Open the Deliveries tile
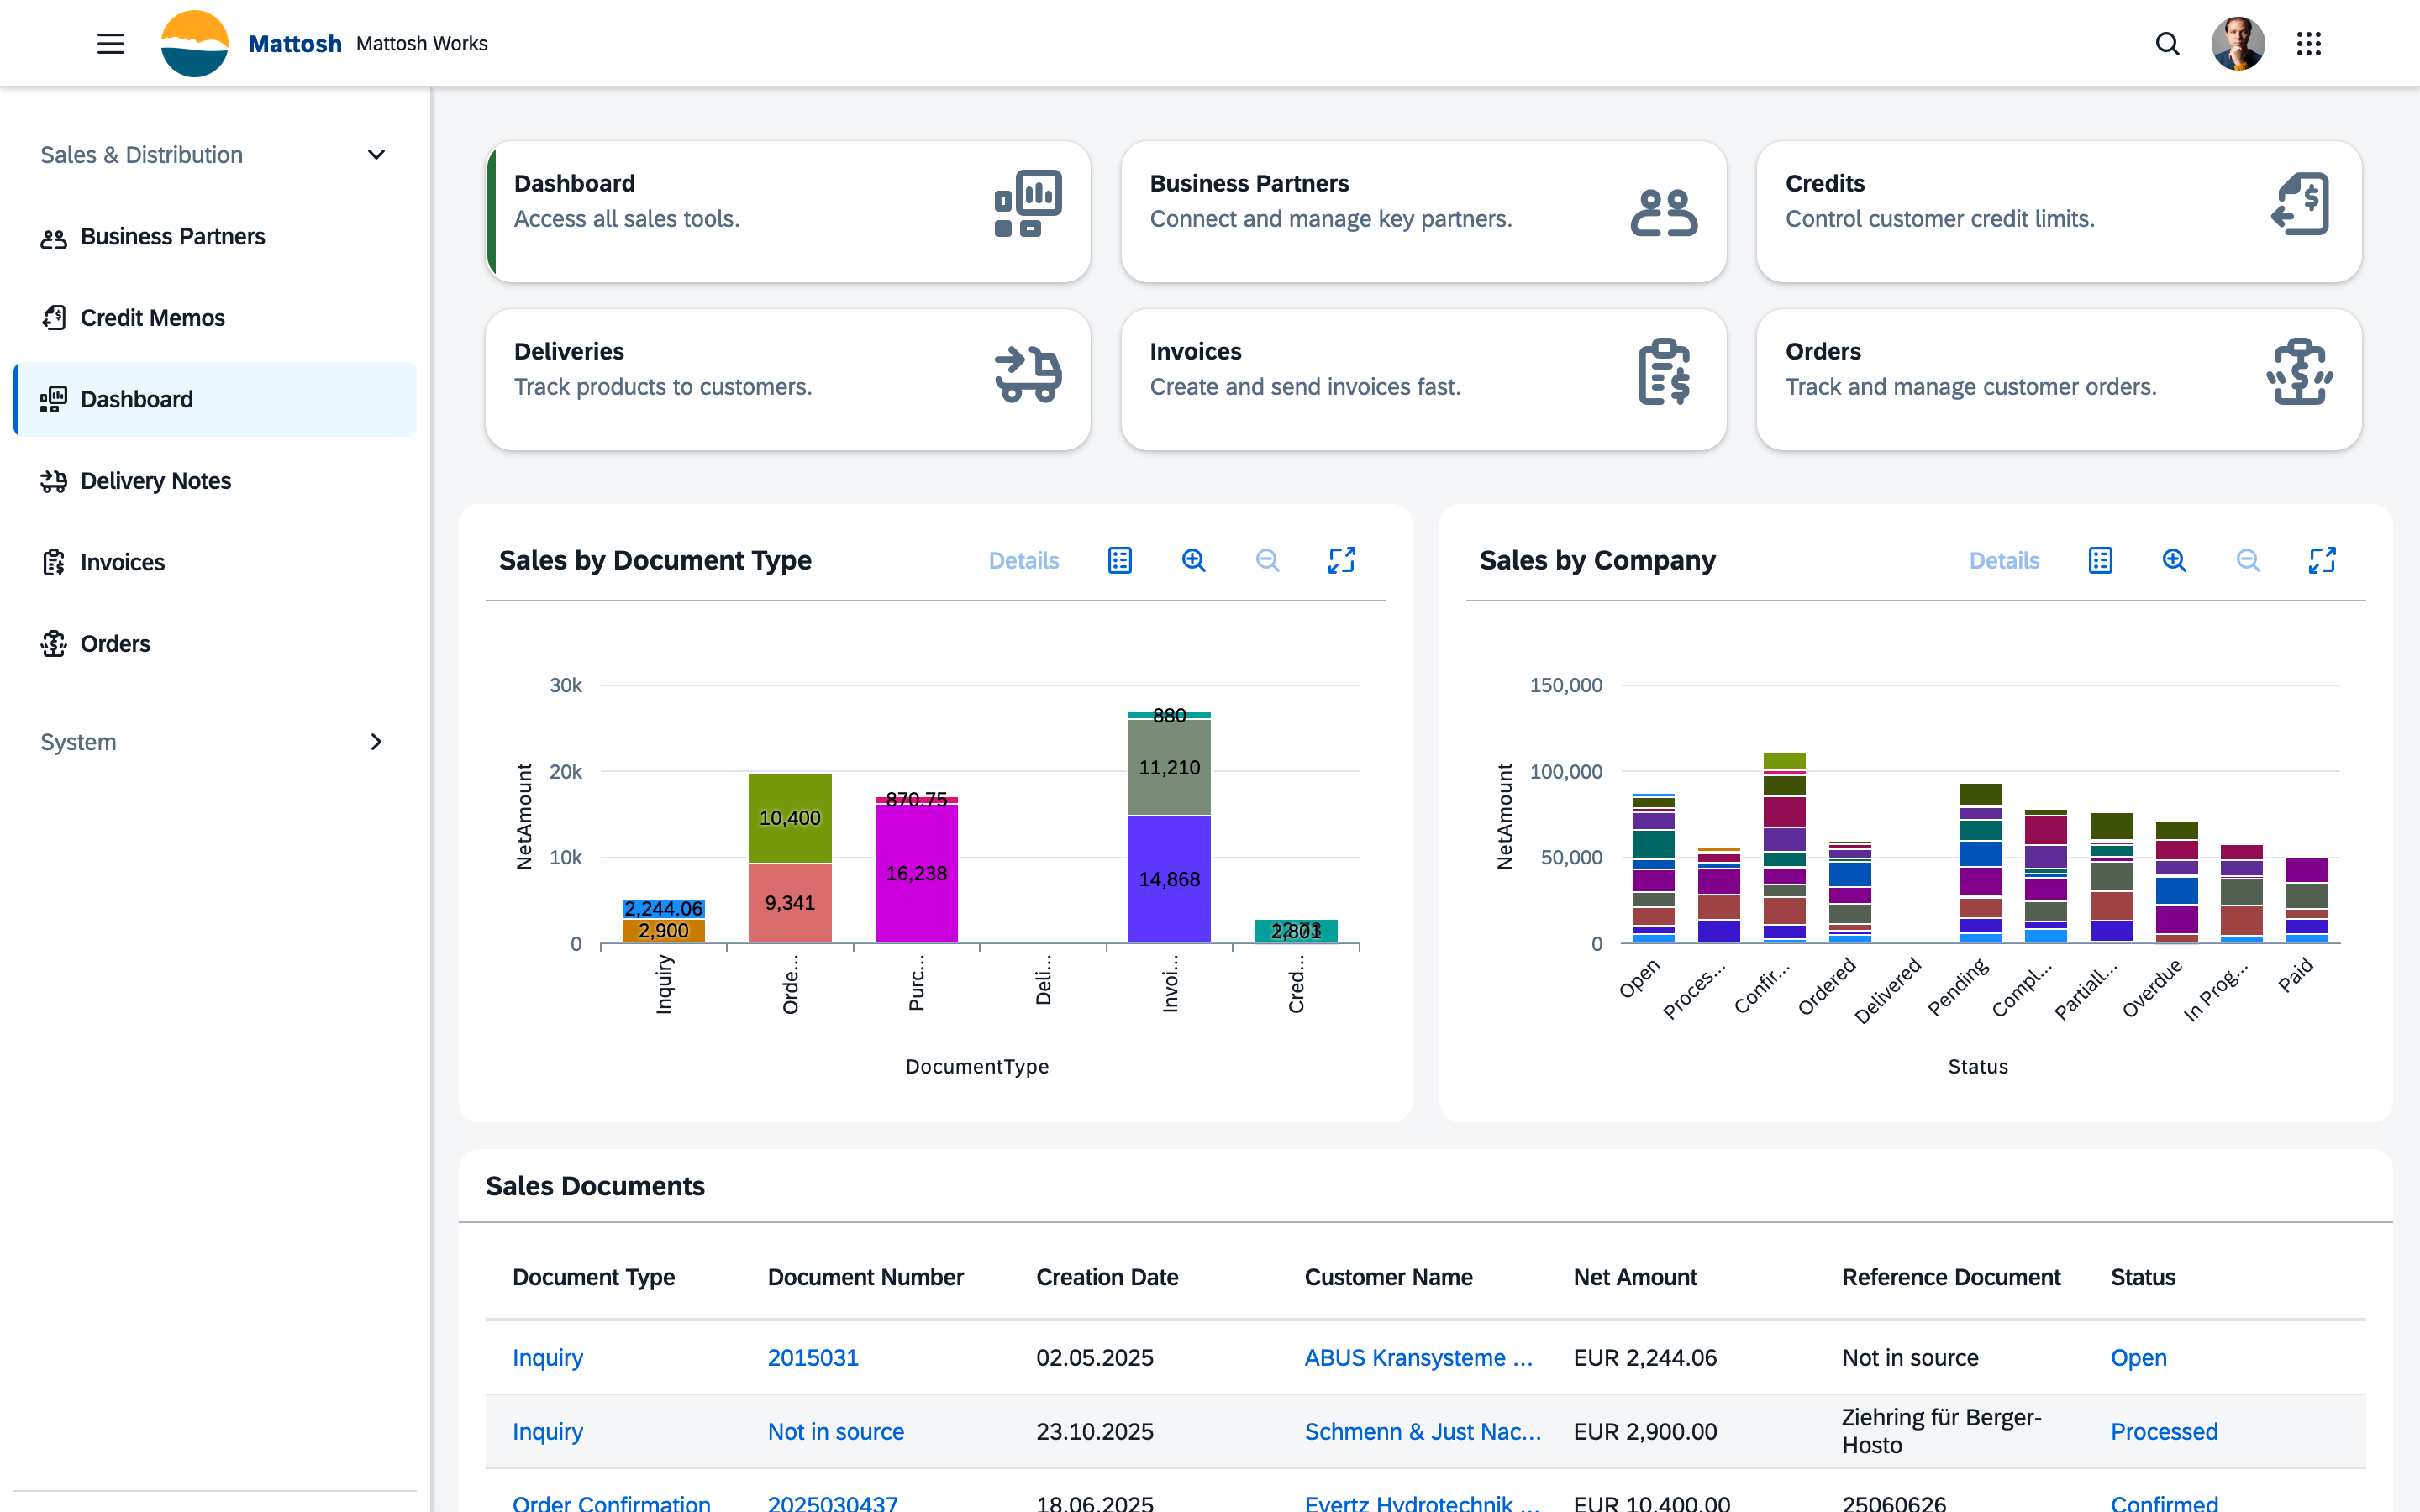Screen dimensions: 2420x1512 787,379
